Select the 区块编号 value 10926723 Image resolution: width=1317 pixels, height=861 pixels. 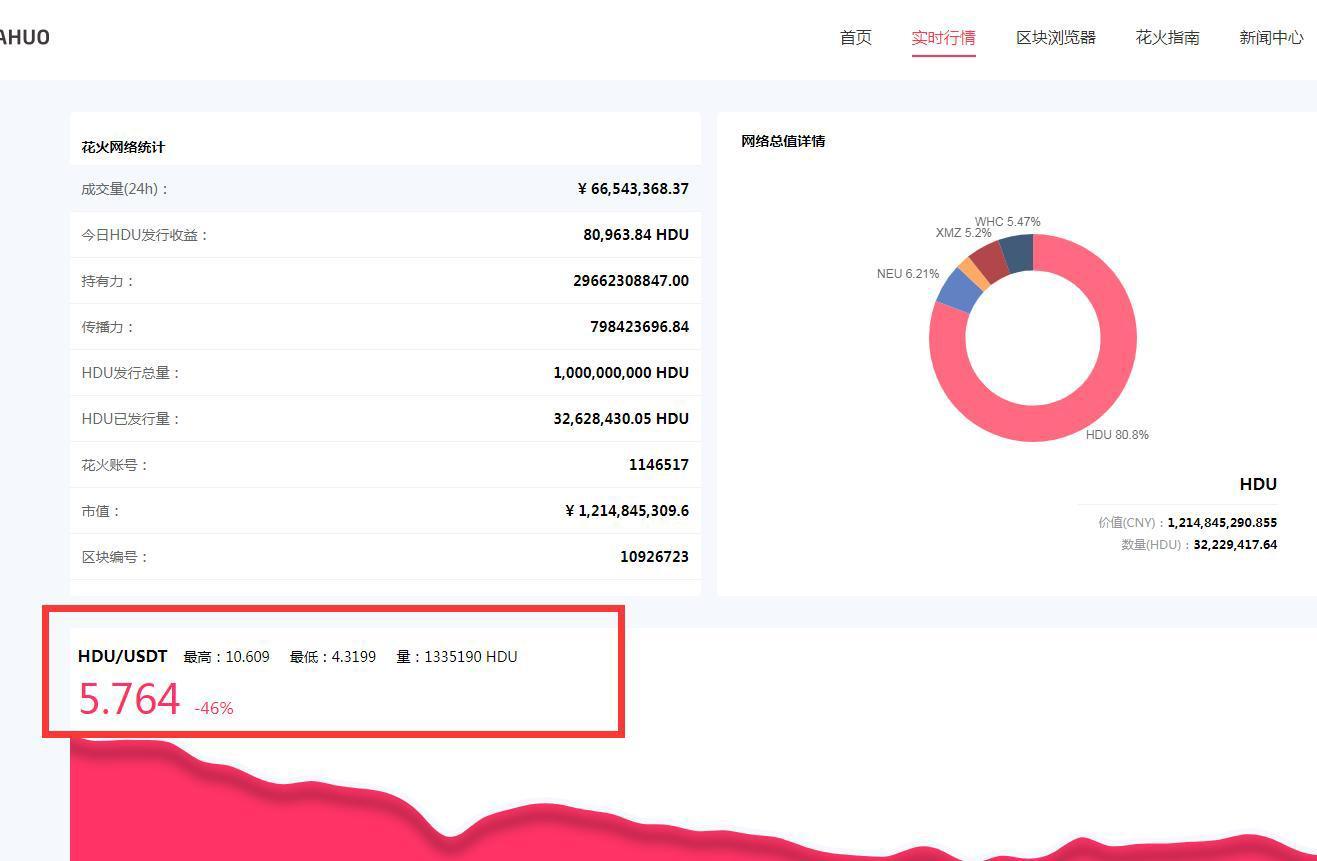point(654,557)
